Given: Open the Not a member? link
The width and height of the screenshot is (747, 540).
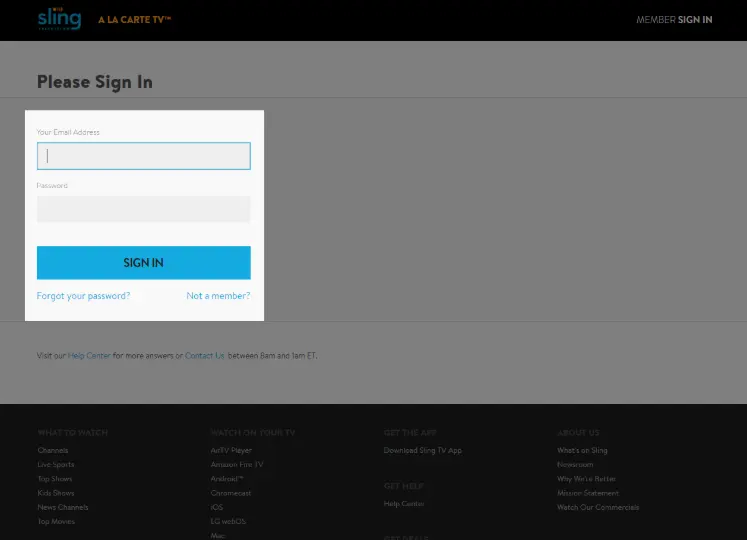Looking at the screenshot, I should click(x=218, y=296).
